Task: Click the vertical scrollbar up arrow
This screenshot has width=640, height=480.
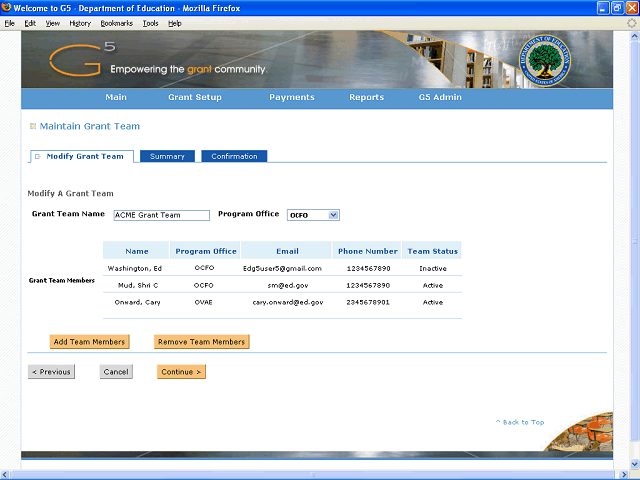Action: click(634, 36)
